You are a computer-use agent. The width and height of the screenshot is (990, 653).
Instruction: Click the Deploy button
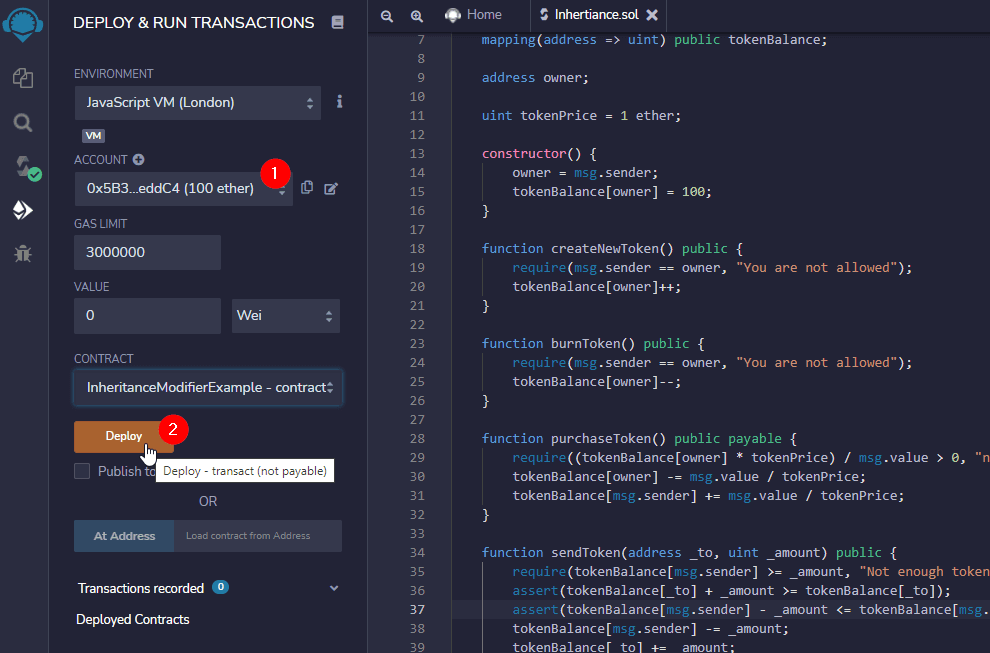coord(124,436)
